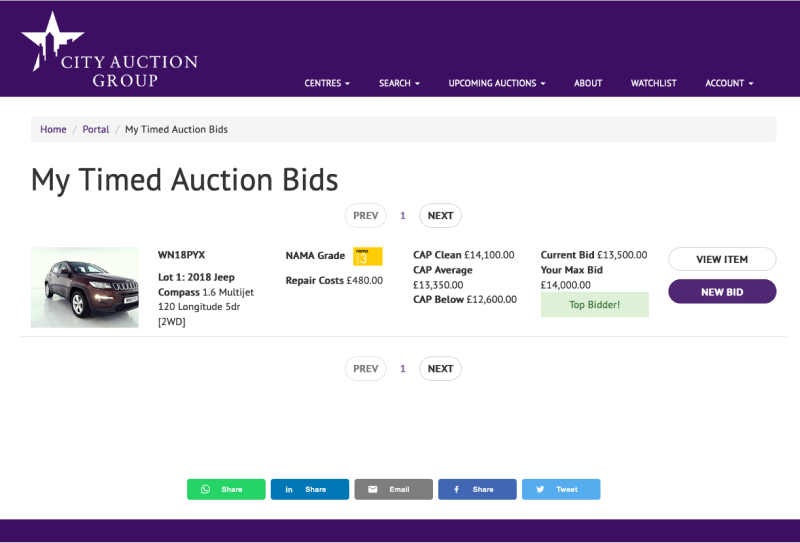800x543 pixels.
Task: Click the View Item button
Action: [722, 259]
